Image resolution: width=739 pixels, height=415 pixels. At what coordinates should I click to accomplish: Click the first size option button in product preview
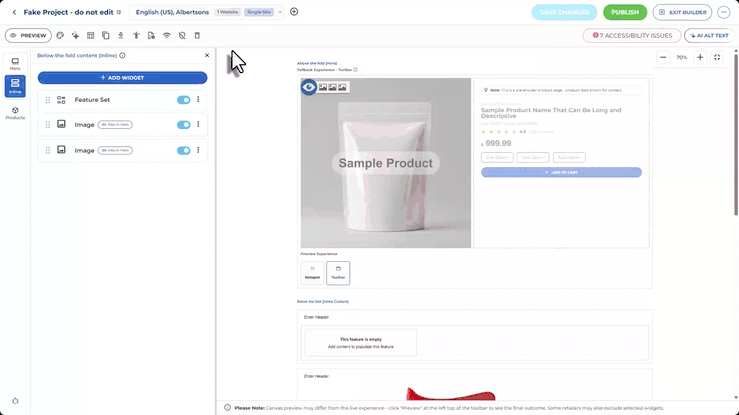point(497,157)
